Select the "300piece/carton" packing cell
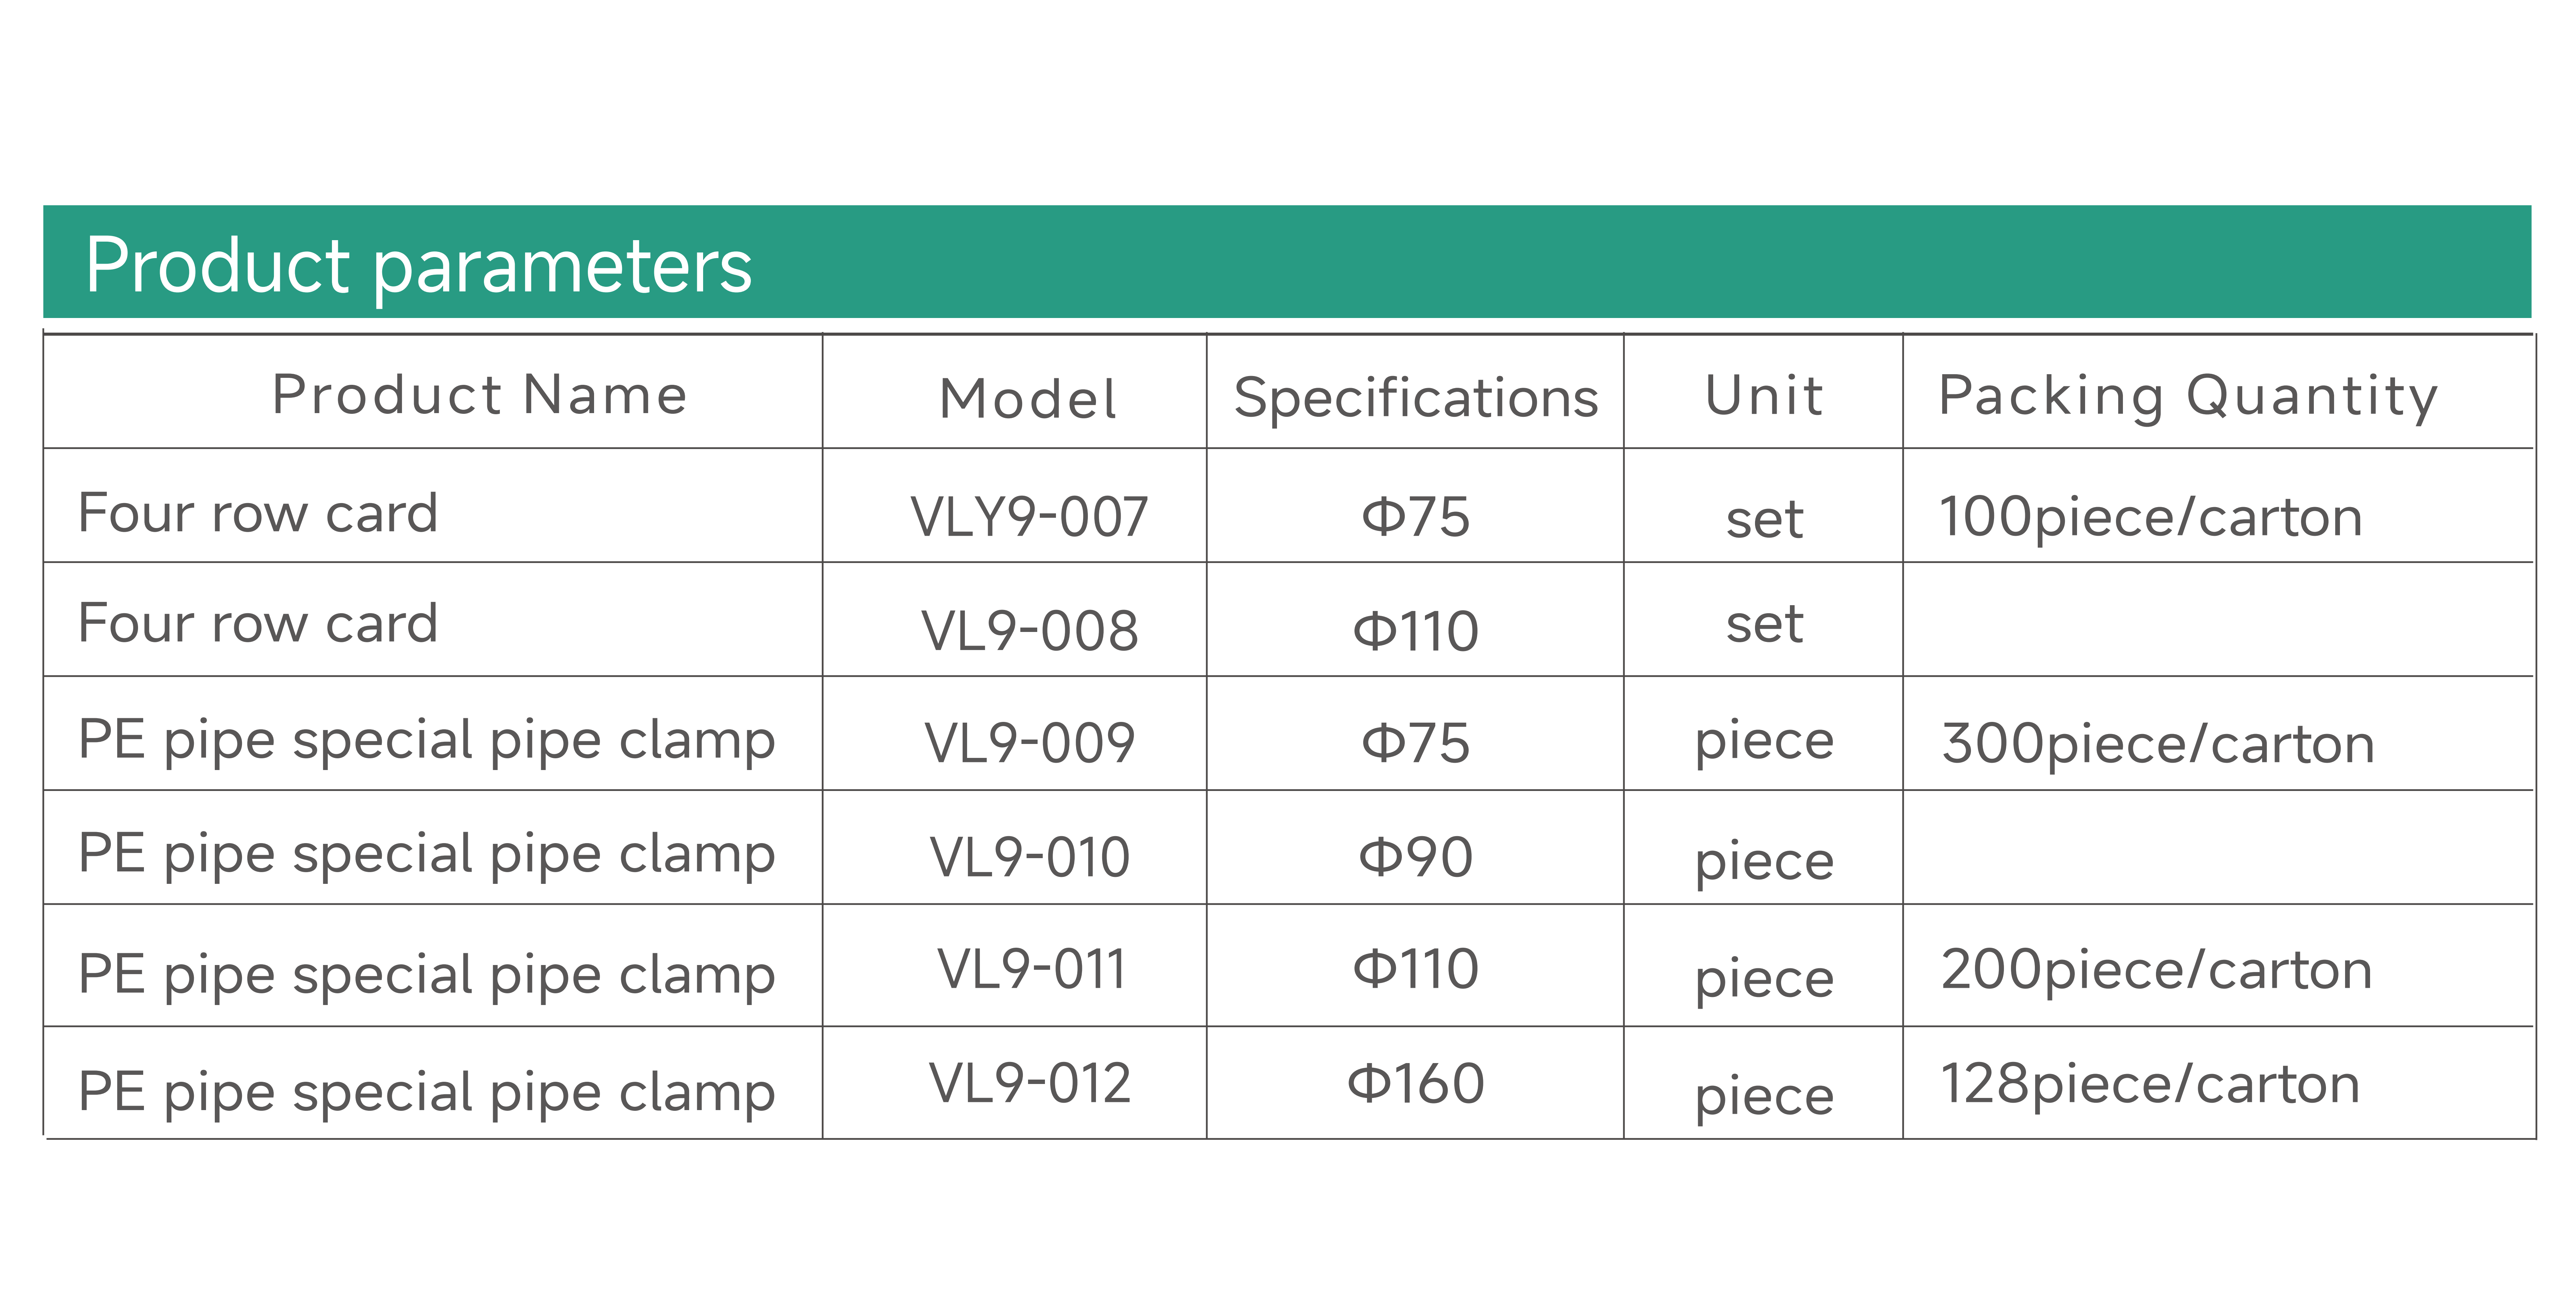The image size is (2576, 1301). [x=2157, y=744]
